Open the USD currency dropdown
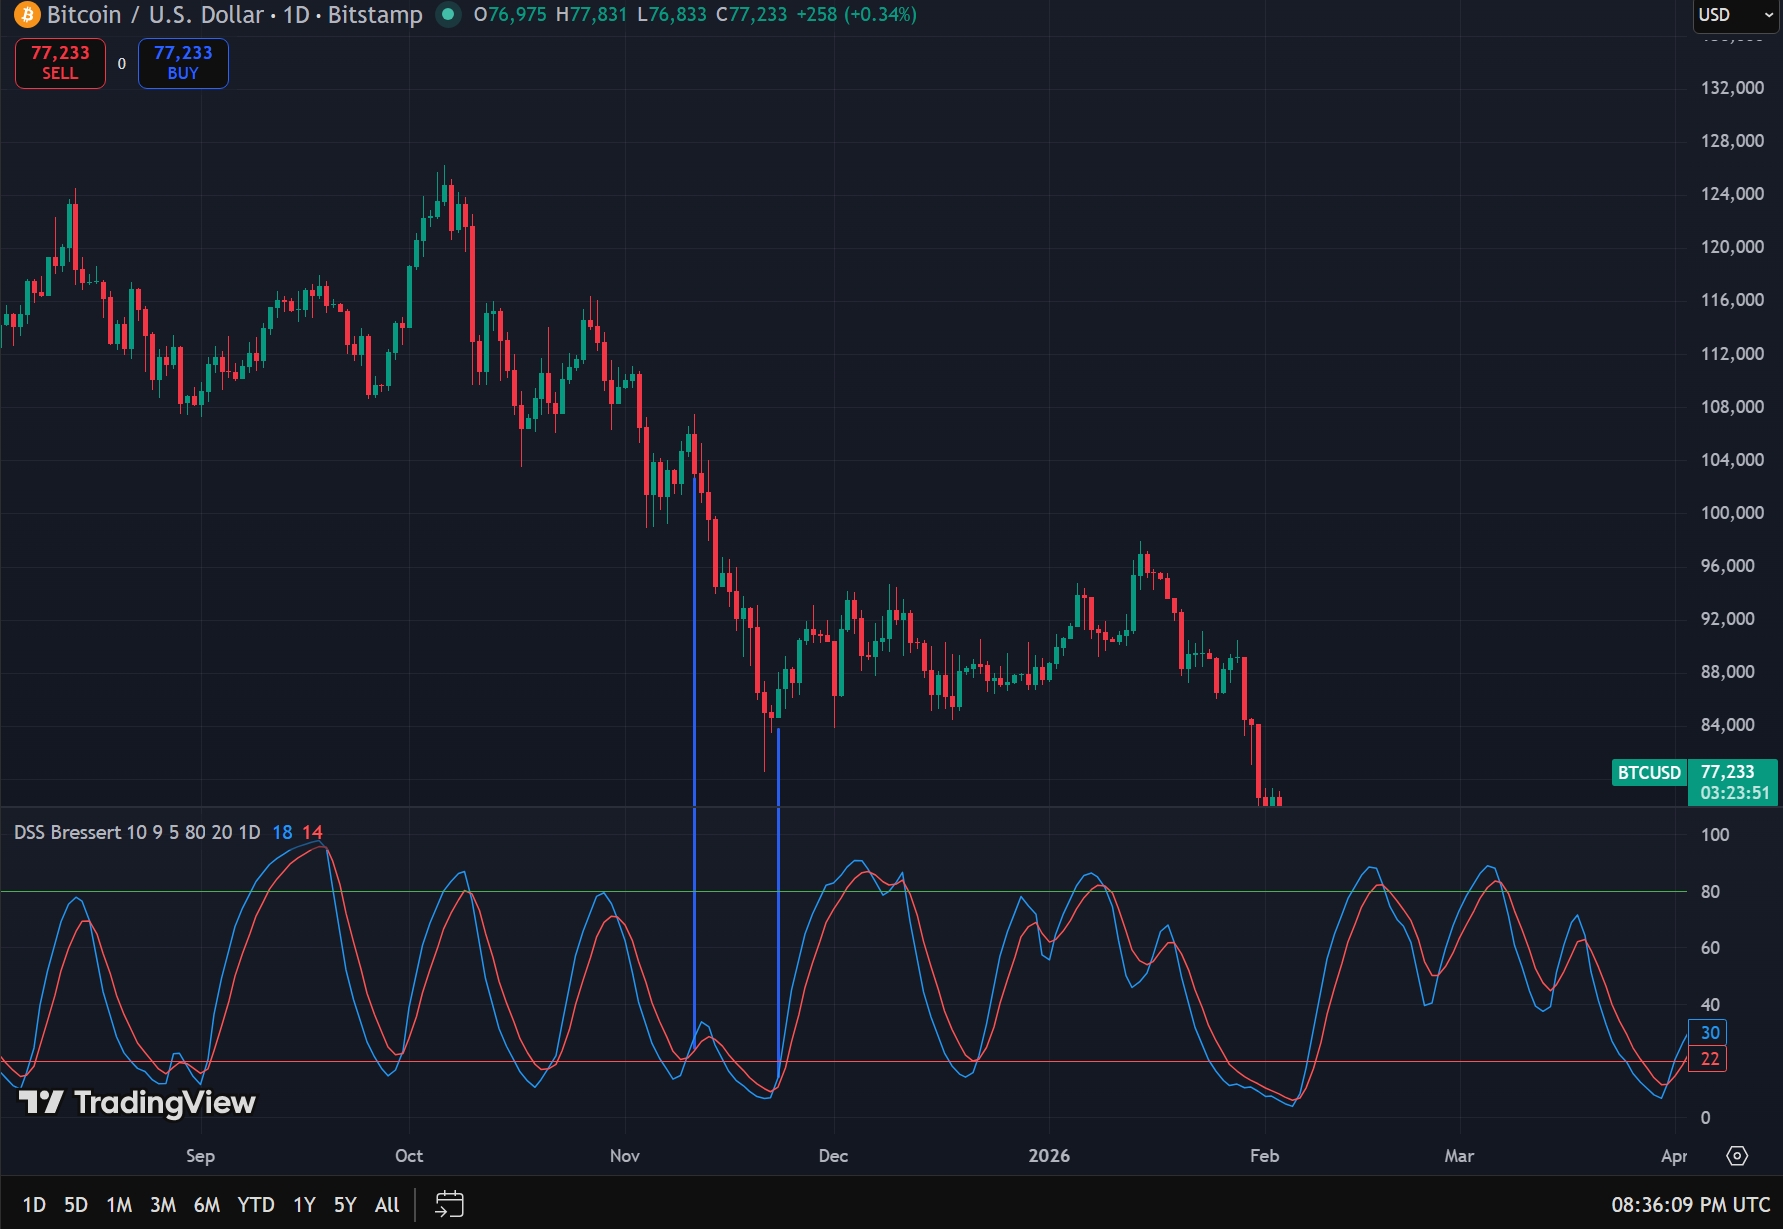Image resolution: width=1783 pixels, height=1229 pixels. pos(1736,15)
